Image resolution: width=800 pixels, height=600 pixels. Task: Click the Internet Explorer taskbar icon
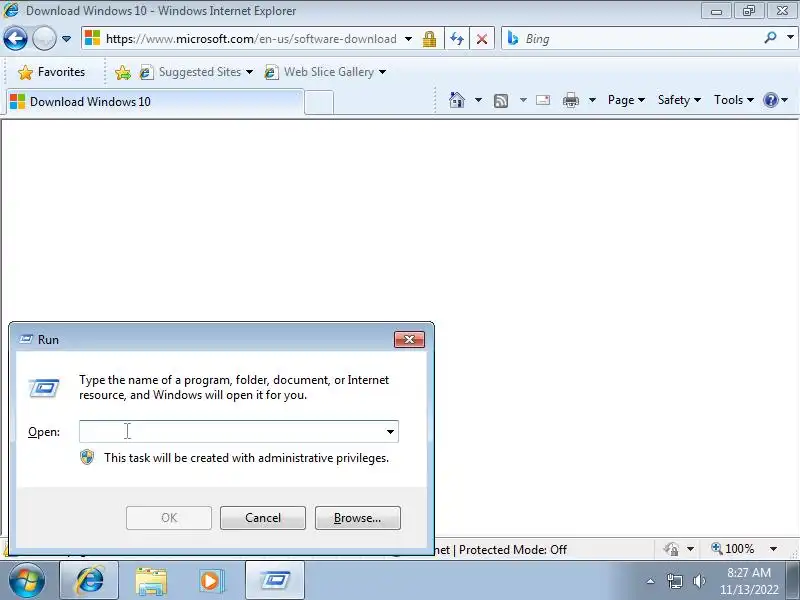(x=89, y=581)
